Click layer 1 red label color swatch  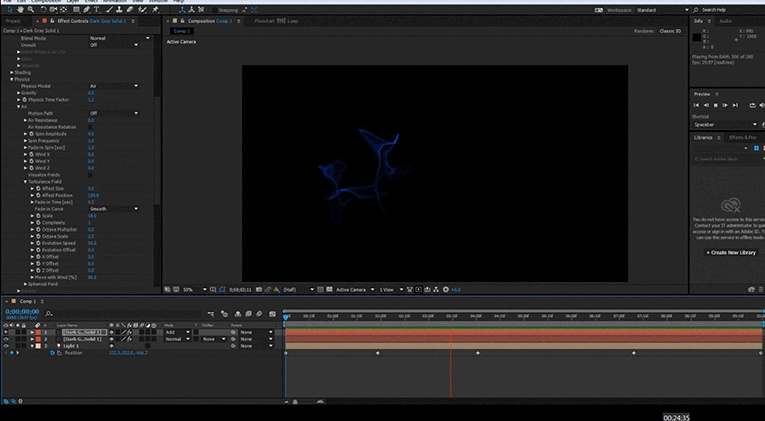click(x=38, y=332)
